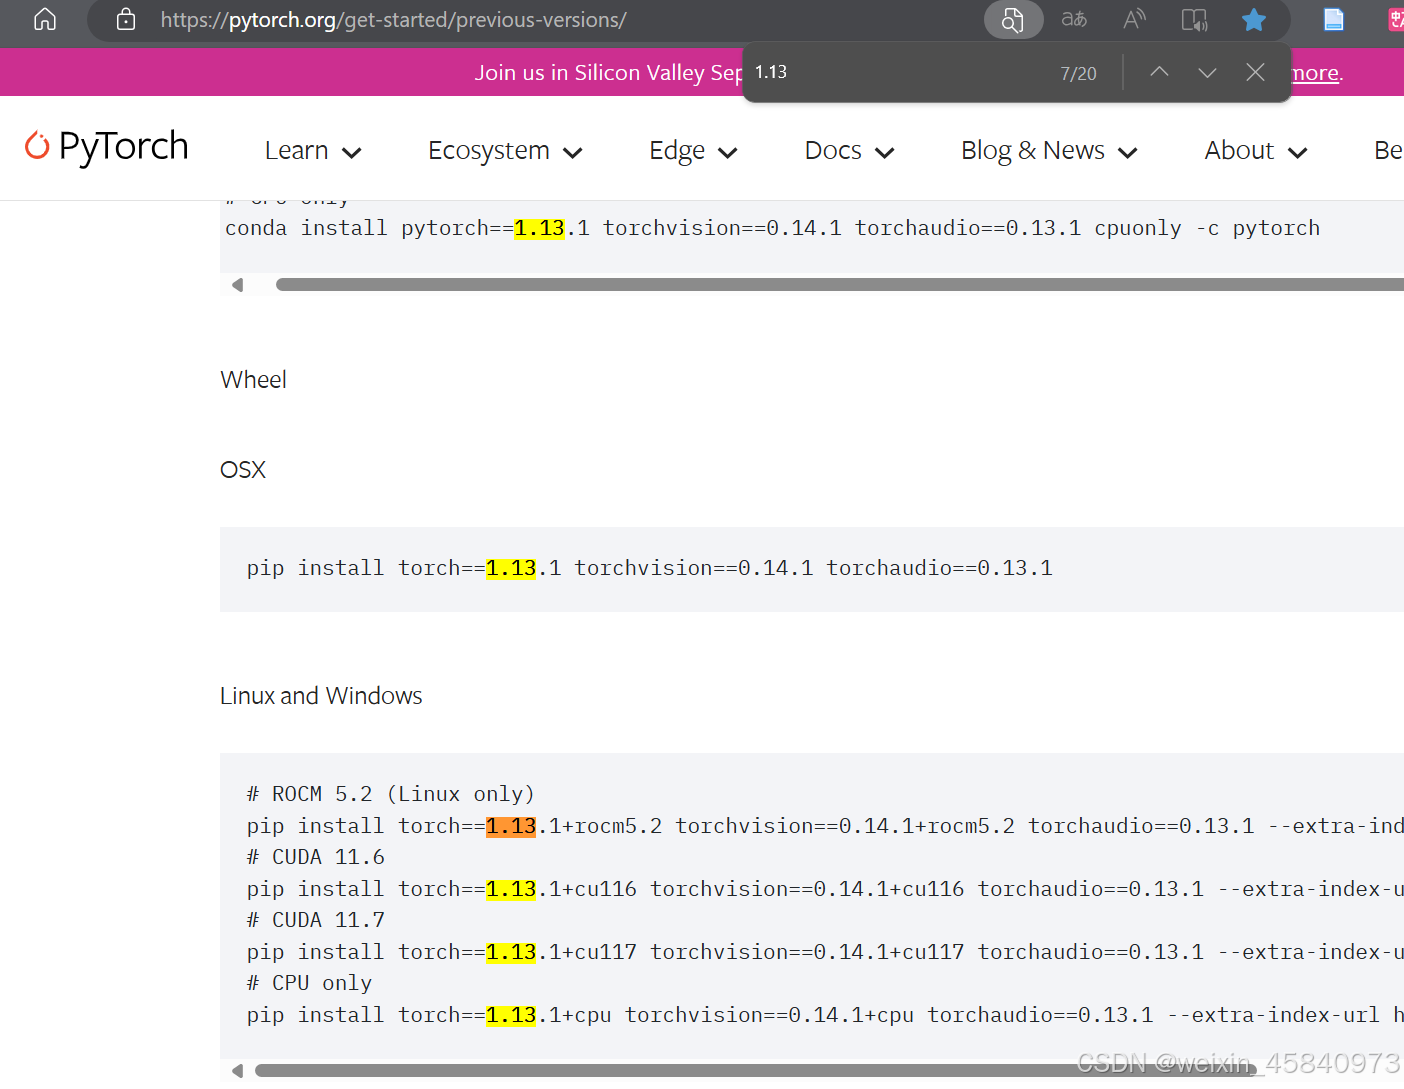Click the '# ROCM 5.2 (Linux only)' comment
Viewport: 1404px width, 1089px height.
pyautogui.click(x=391, y=794)
